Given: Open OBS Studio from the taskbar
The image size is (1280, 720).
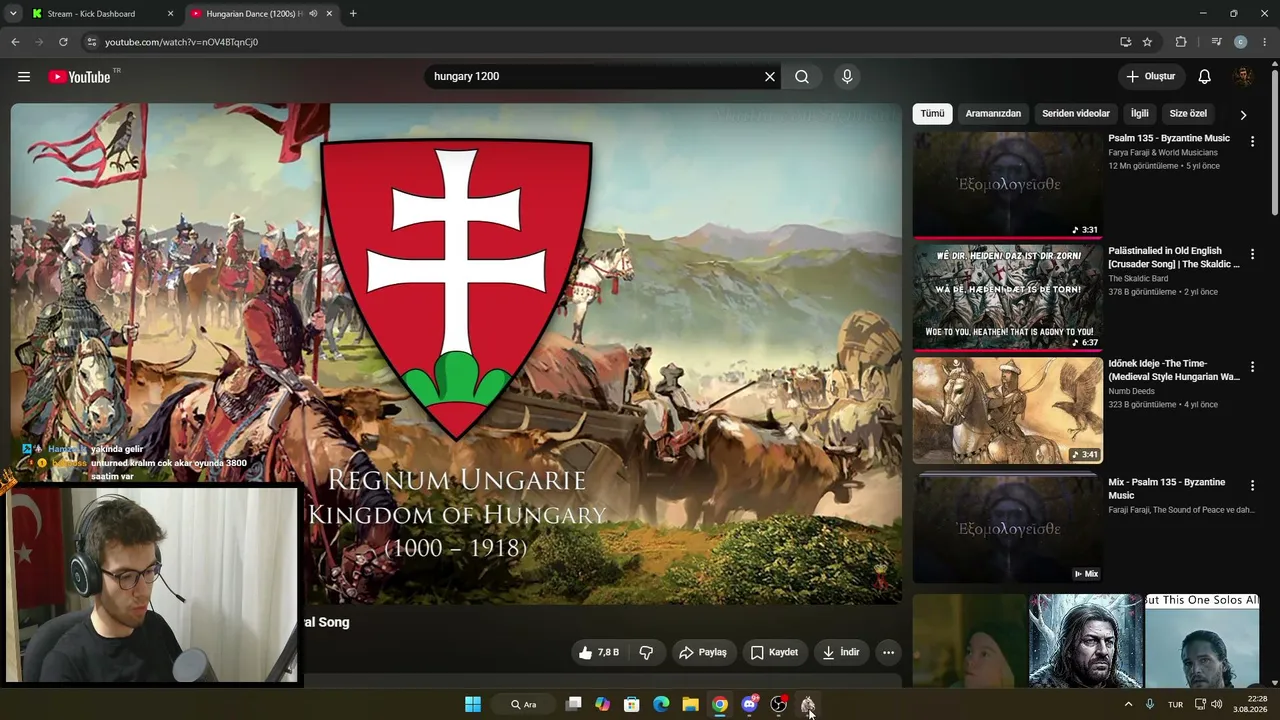Looking at the screenshot, I should [779, 705].
